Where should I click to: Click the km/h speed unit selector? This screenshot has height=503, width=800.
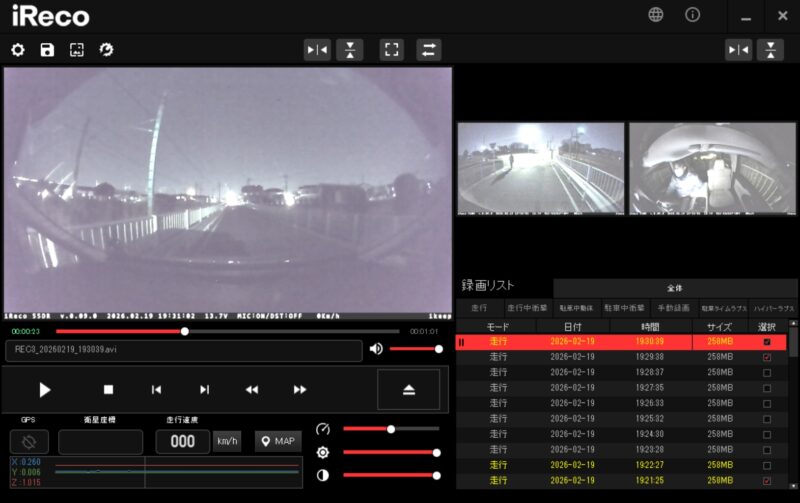coord(226,441)
